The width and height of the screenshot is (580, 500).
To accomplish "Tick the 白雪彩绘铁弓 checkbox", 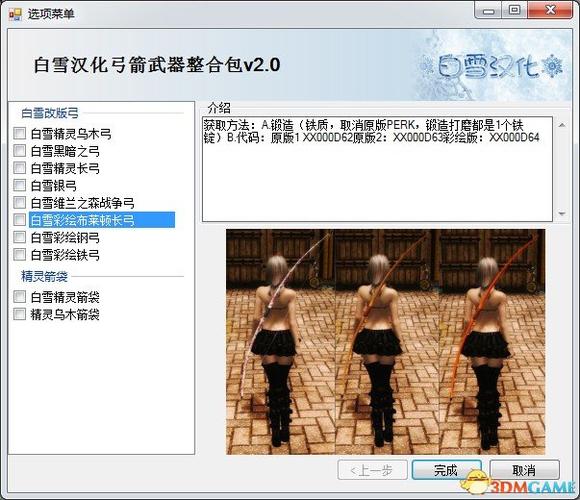I will [19, 254].
